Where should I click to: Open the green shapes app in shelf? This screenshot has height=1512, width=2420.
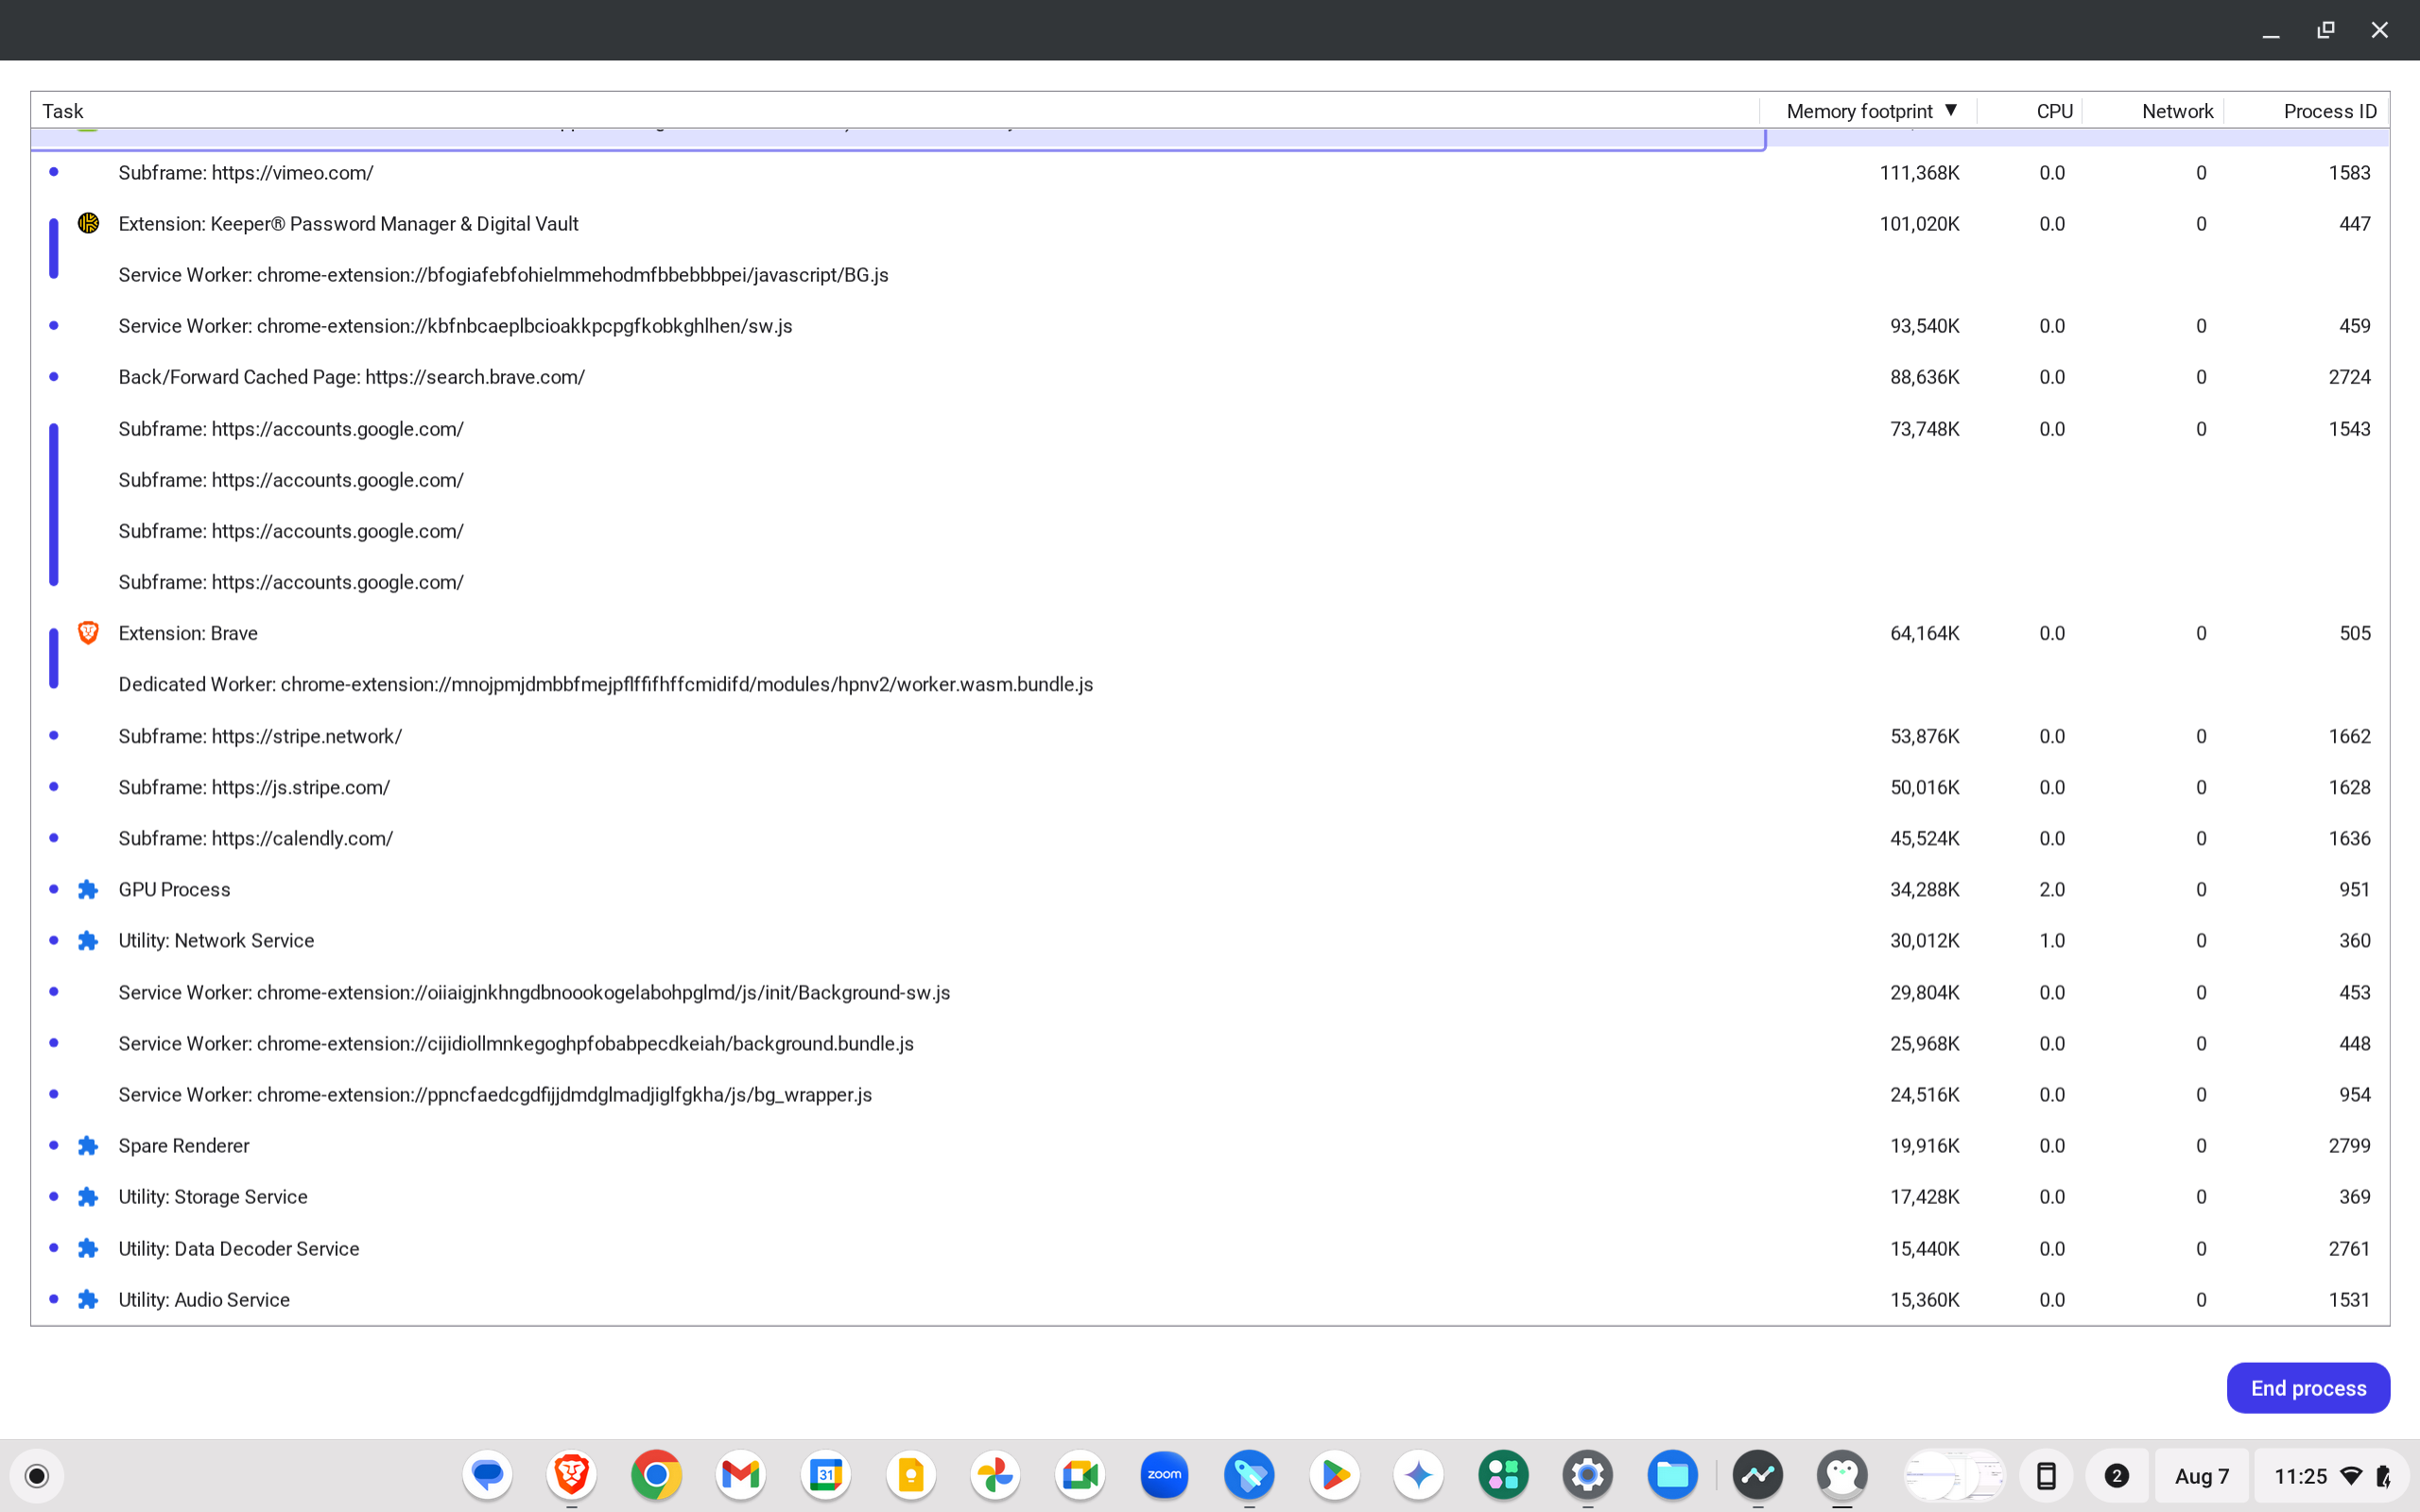(1503, 1475)
